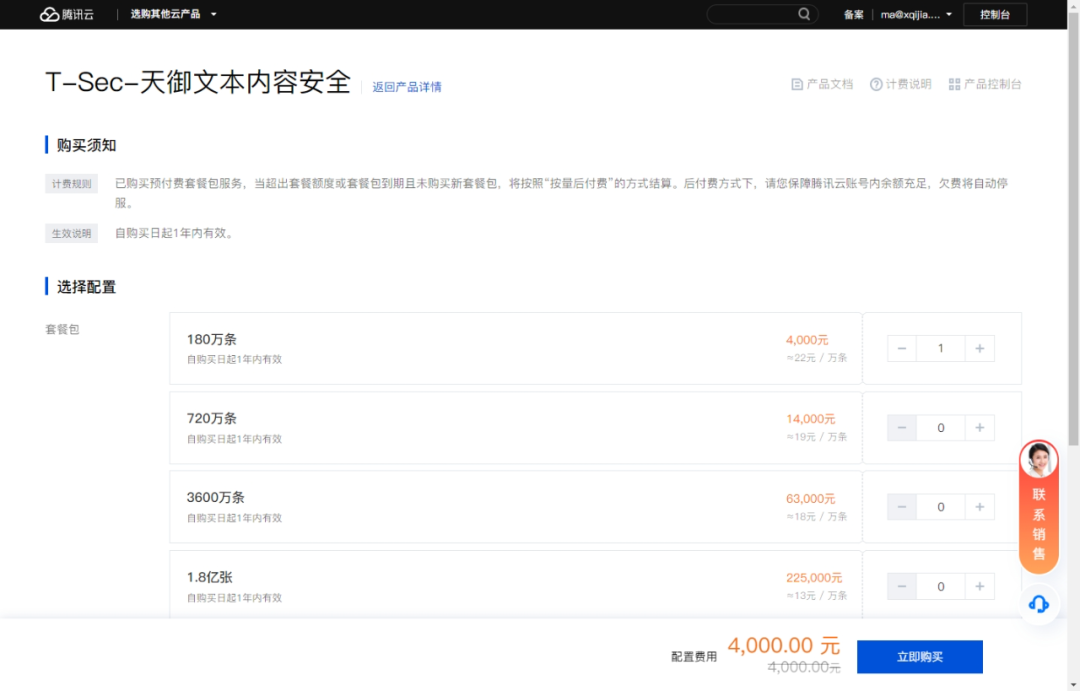Screen dimensions: 1080x691
Task: Open the 备案 link
Action: [853, 14]
